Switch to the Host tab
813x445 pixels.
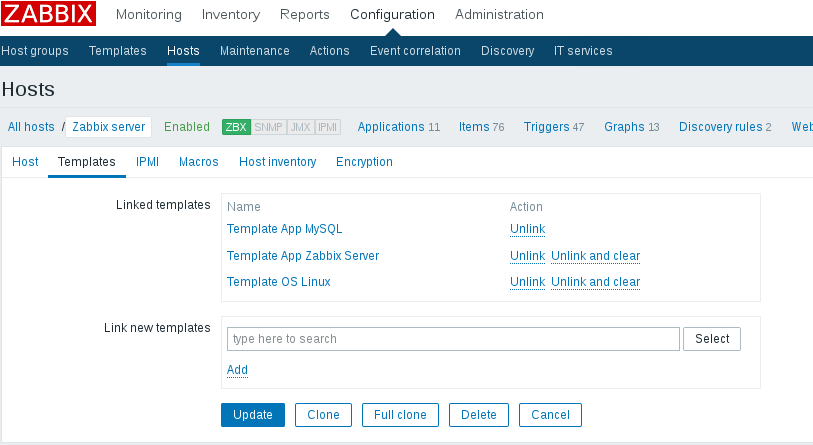pyautogui.click(x=25, y=162)
